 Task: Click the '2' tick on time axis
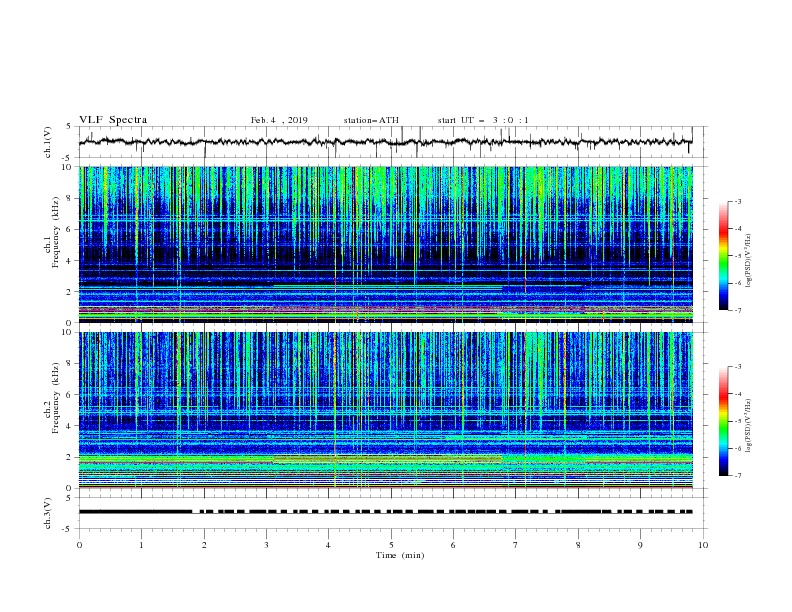[x=204, y=545]
